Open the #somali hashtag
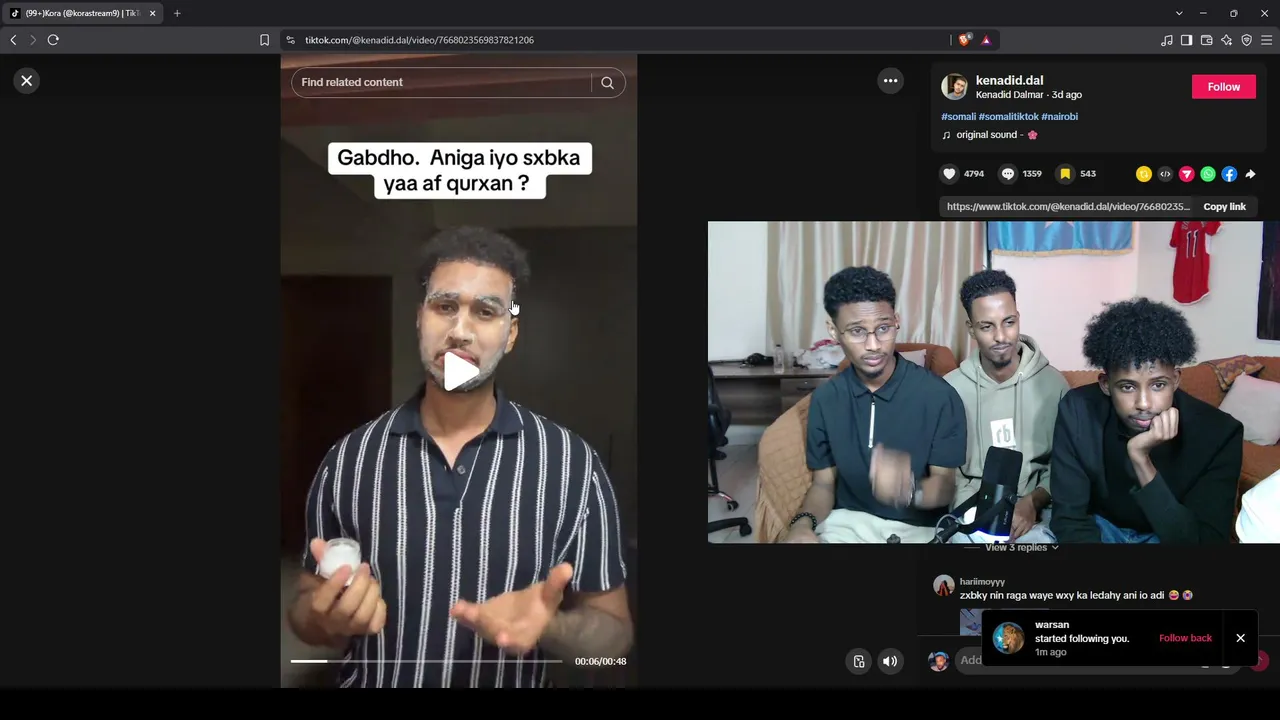1280x720 pixels. coord(958,117)
